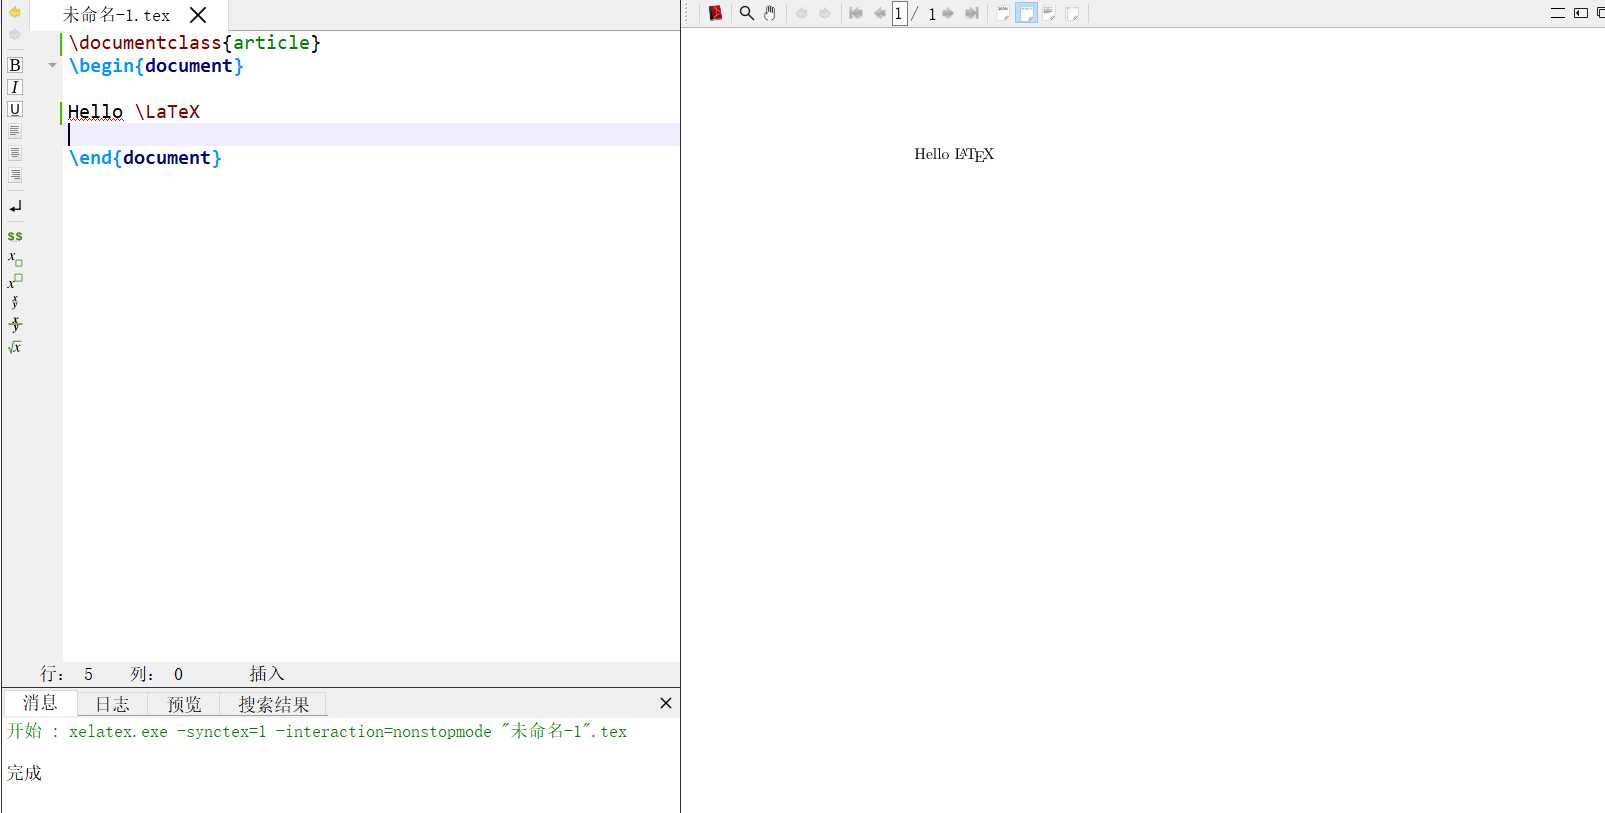Insert center-align environment
Image resolution: width=1605 pixels, height=813 pixels.
point(15,153)
